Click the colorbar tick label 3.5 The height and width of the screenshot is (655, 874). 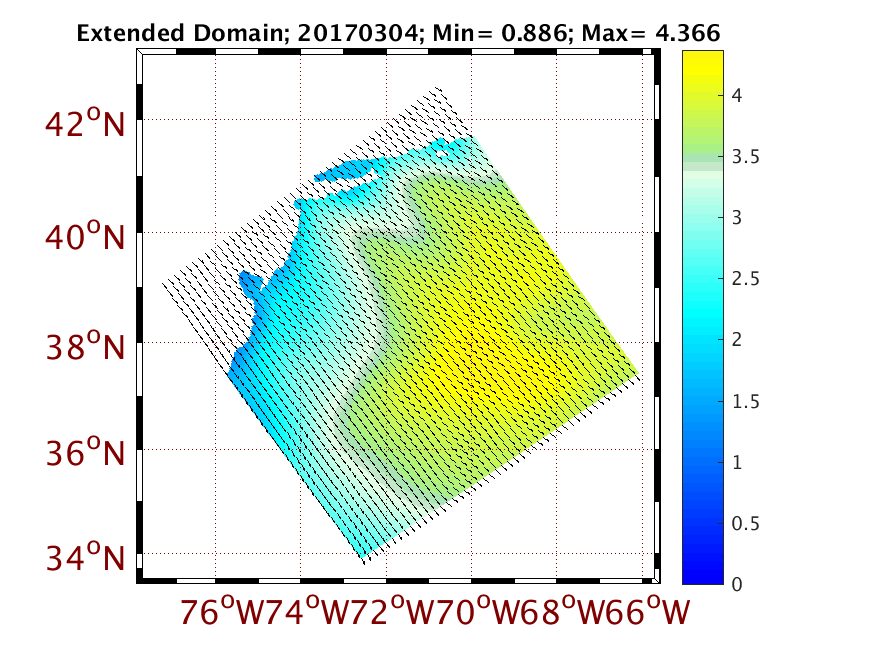click(x=745, y=157)
